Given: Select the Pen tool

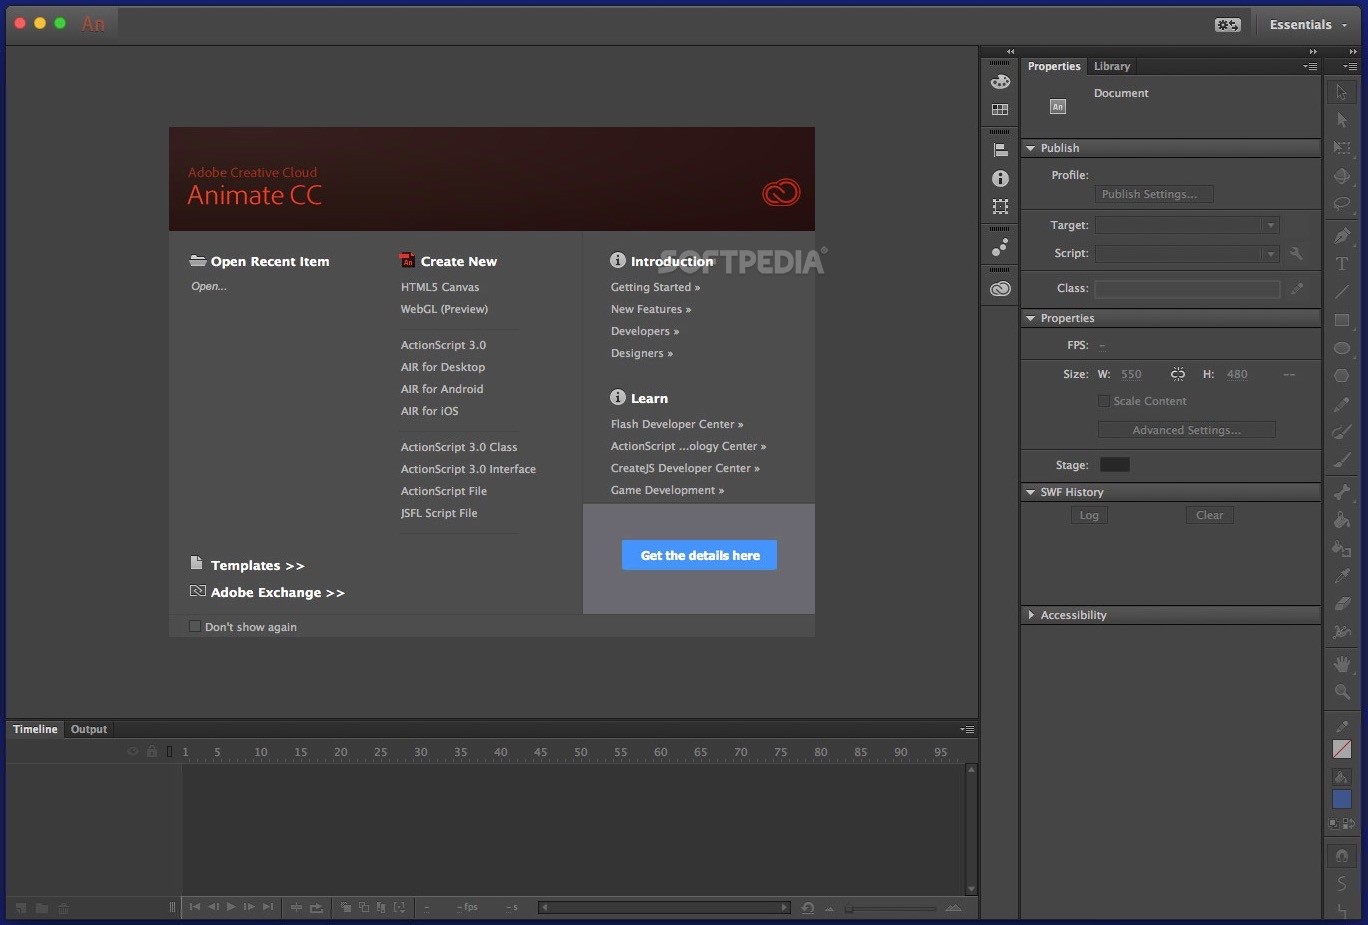Looking at the screenshot, I should 1342,236.
